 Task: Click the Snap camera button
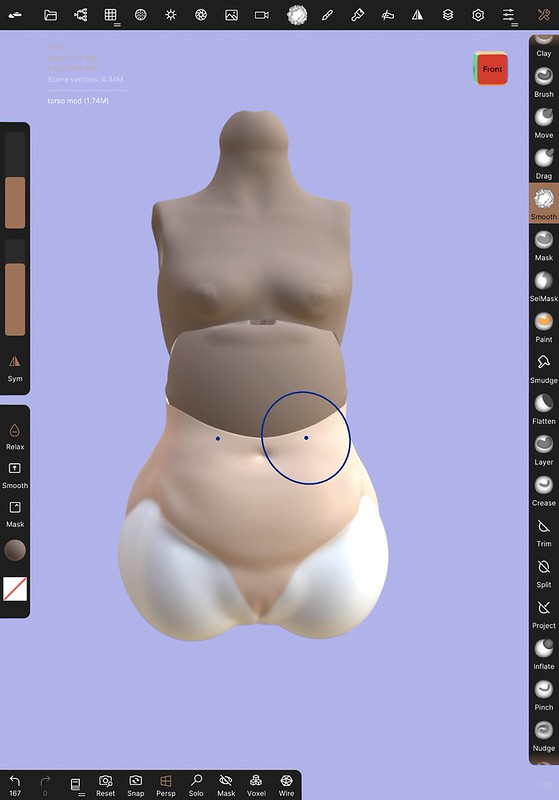[136, 785]
